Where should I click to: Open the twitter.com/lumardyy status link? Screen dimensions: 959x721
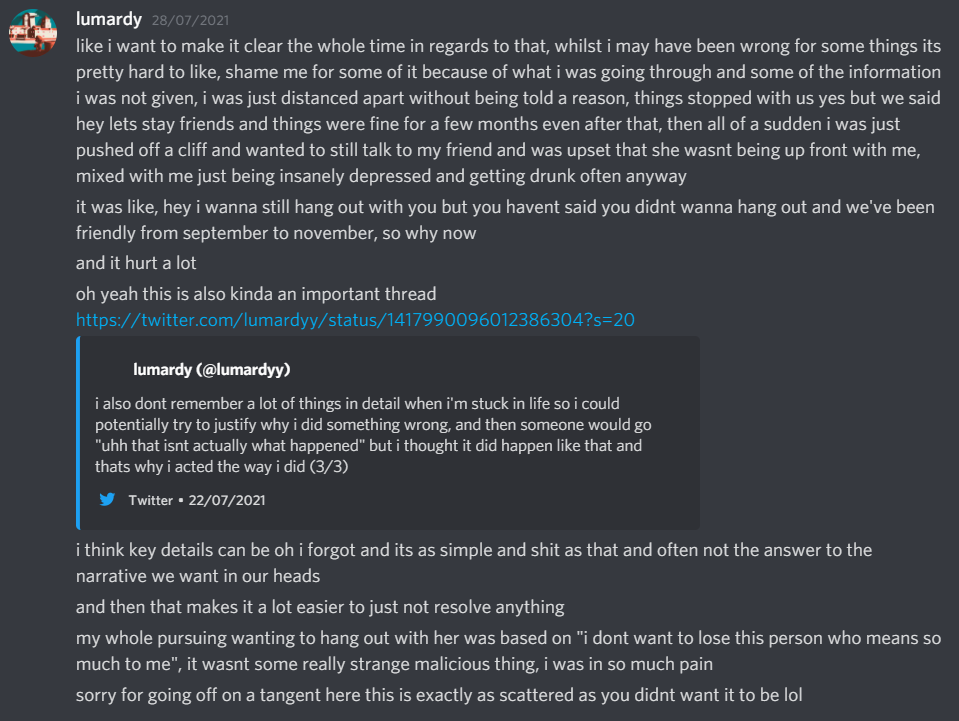point(355,320)
